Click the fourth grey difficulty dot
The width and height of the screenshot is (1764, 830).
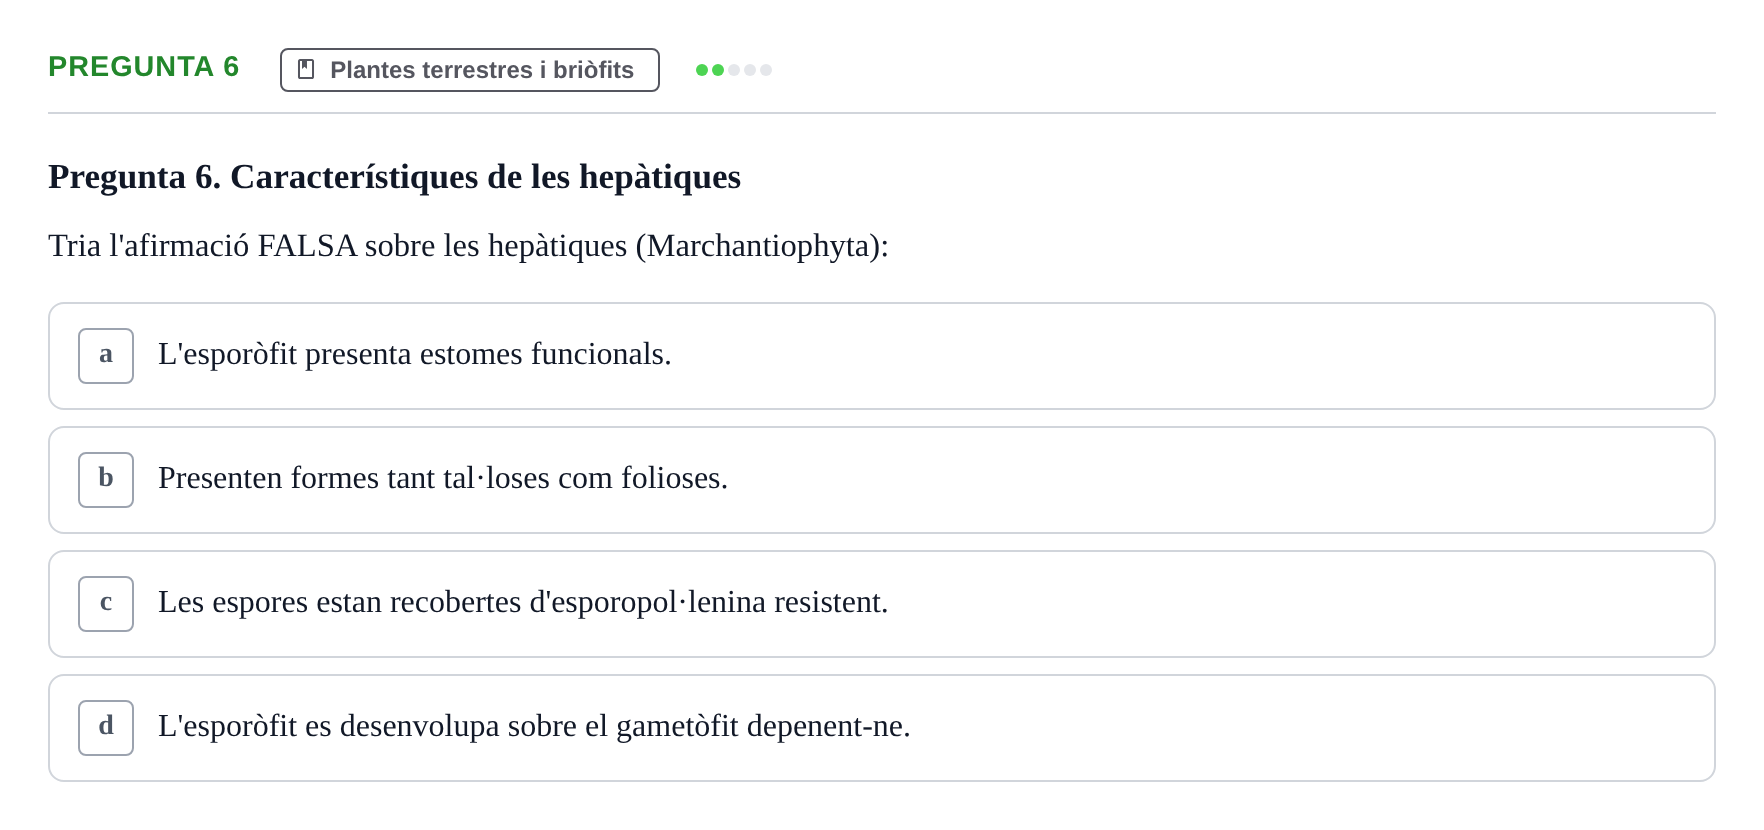point(750,70)
